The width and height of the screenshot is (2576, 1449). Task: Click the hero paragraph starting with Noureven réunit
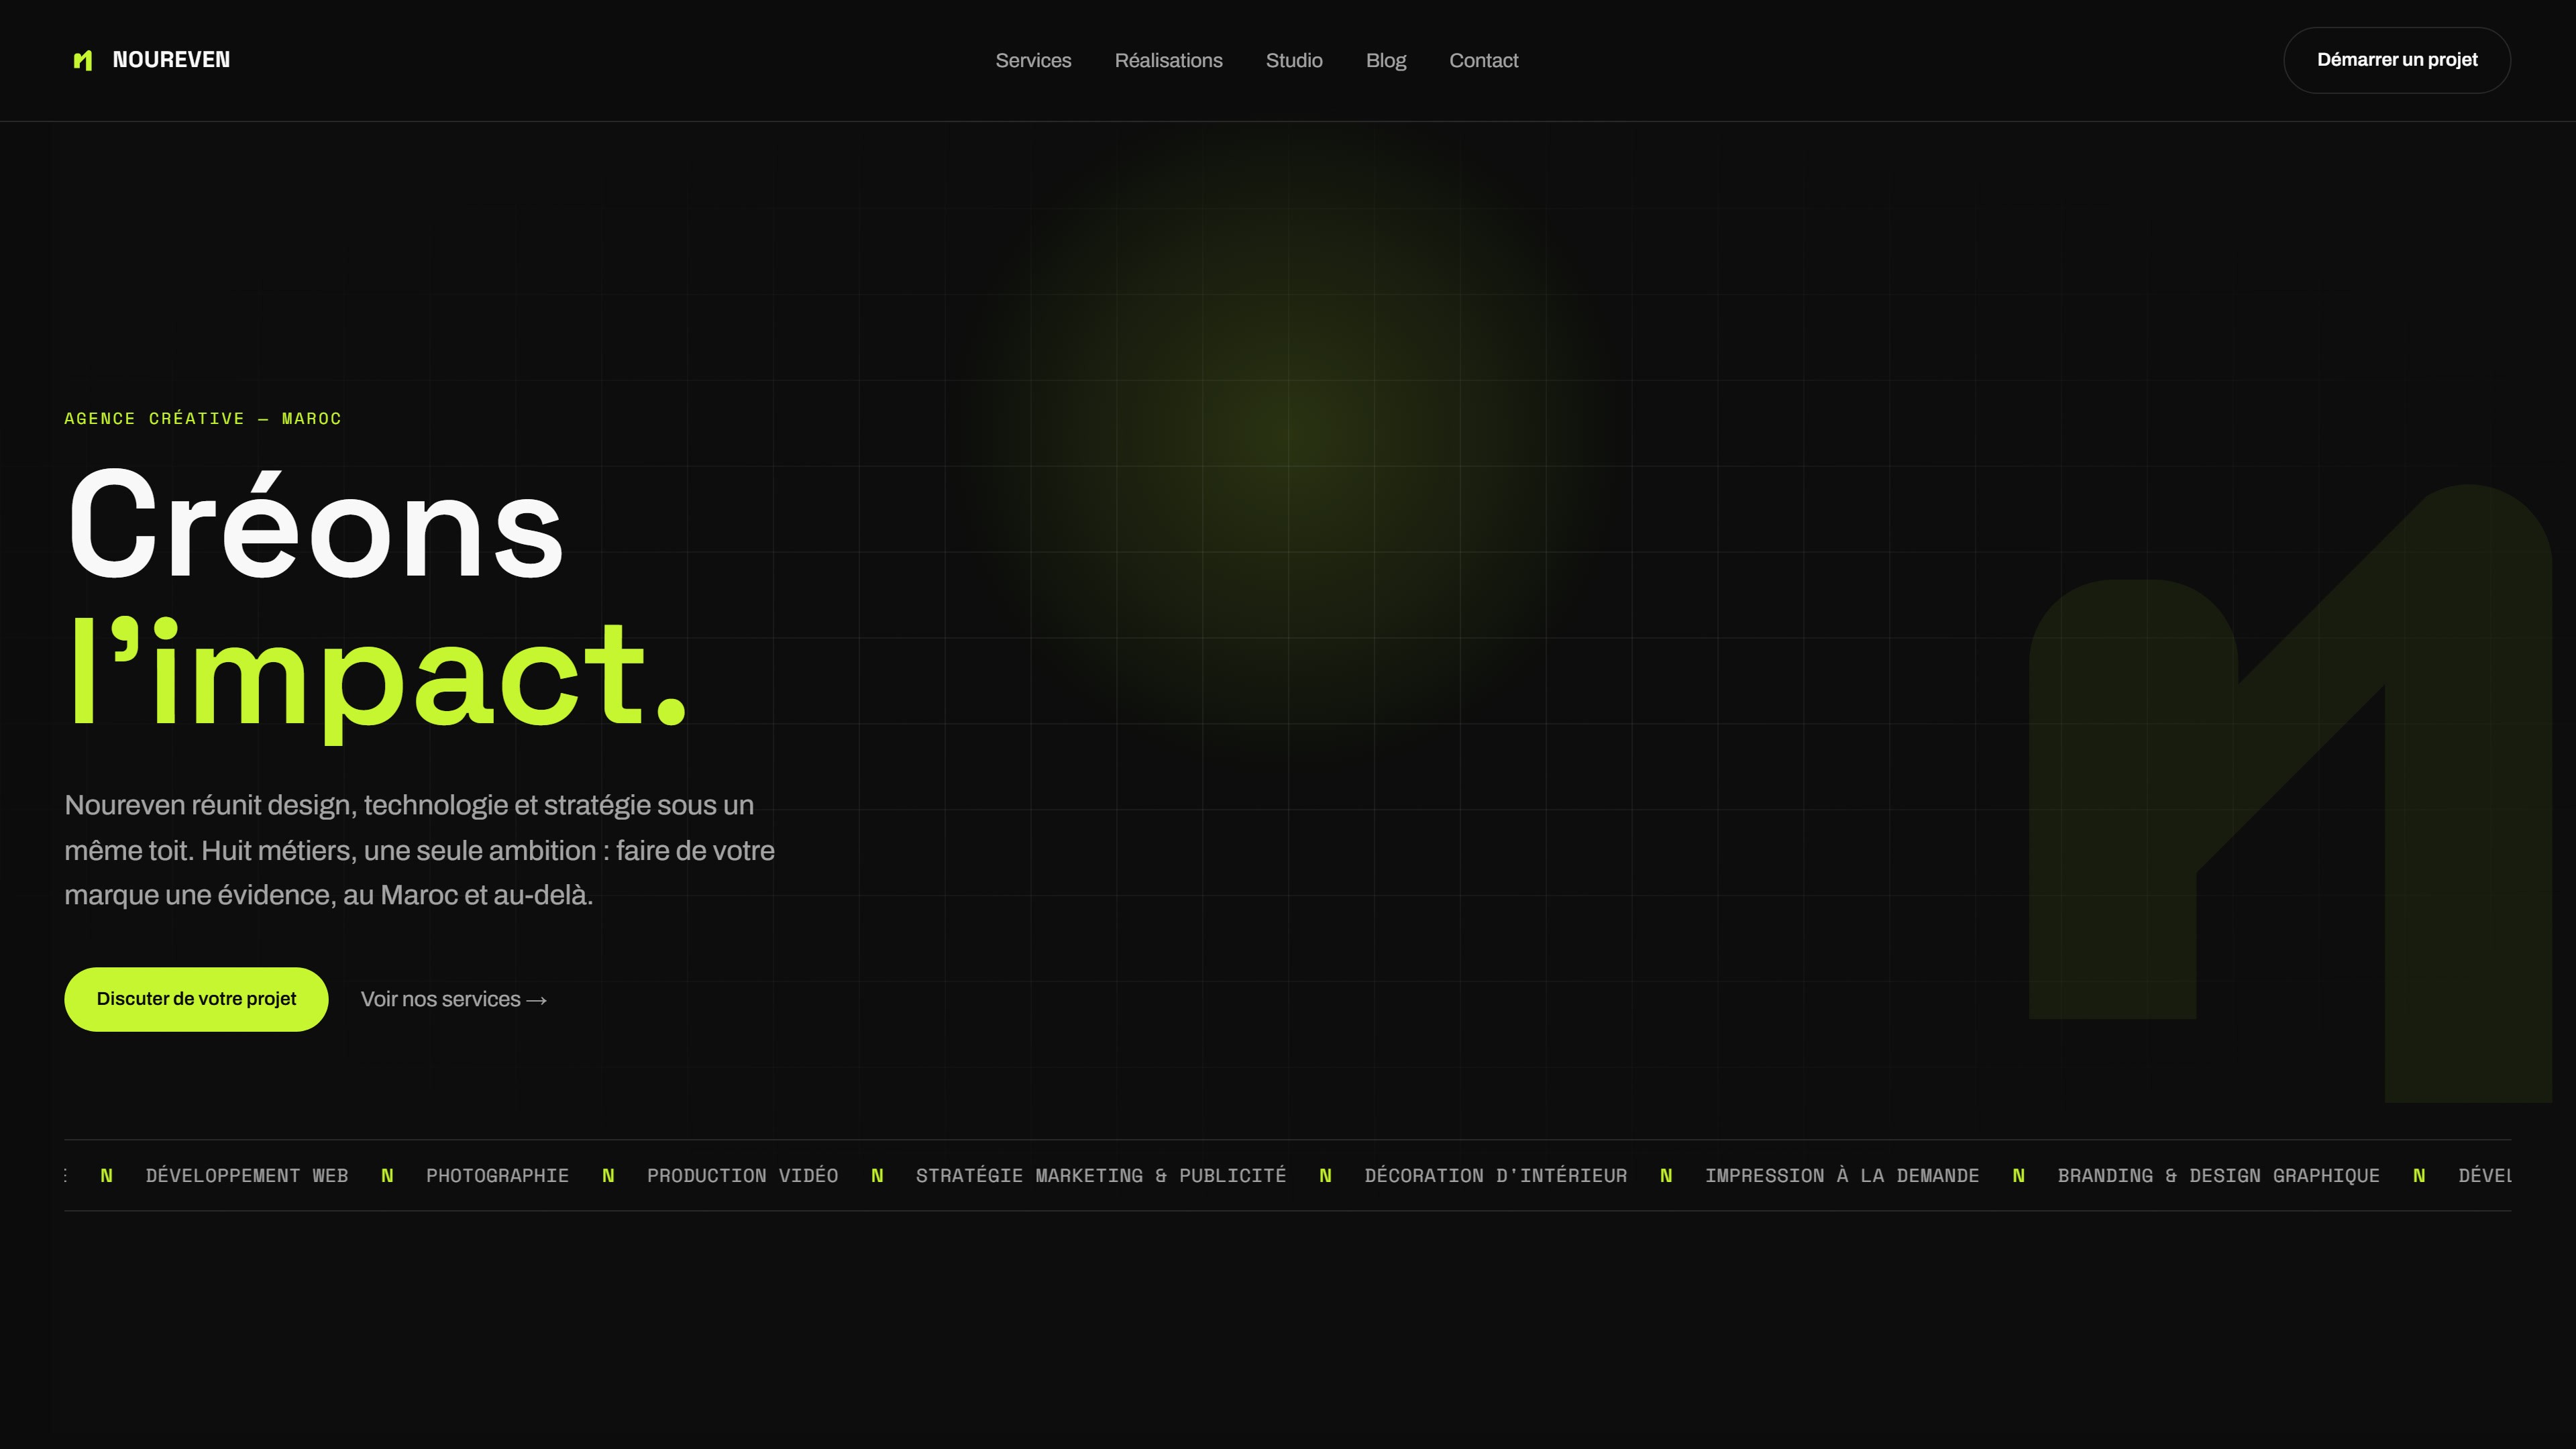pyautogui.click(x=420, y=850)
